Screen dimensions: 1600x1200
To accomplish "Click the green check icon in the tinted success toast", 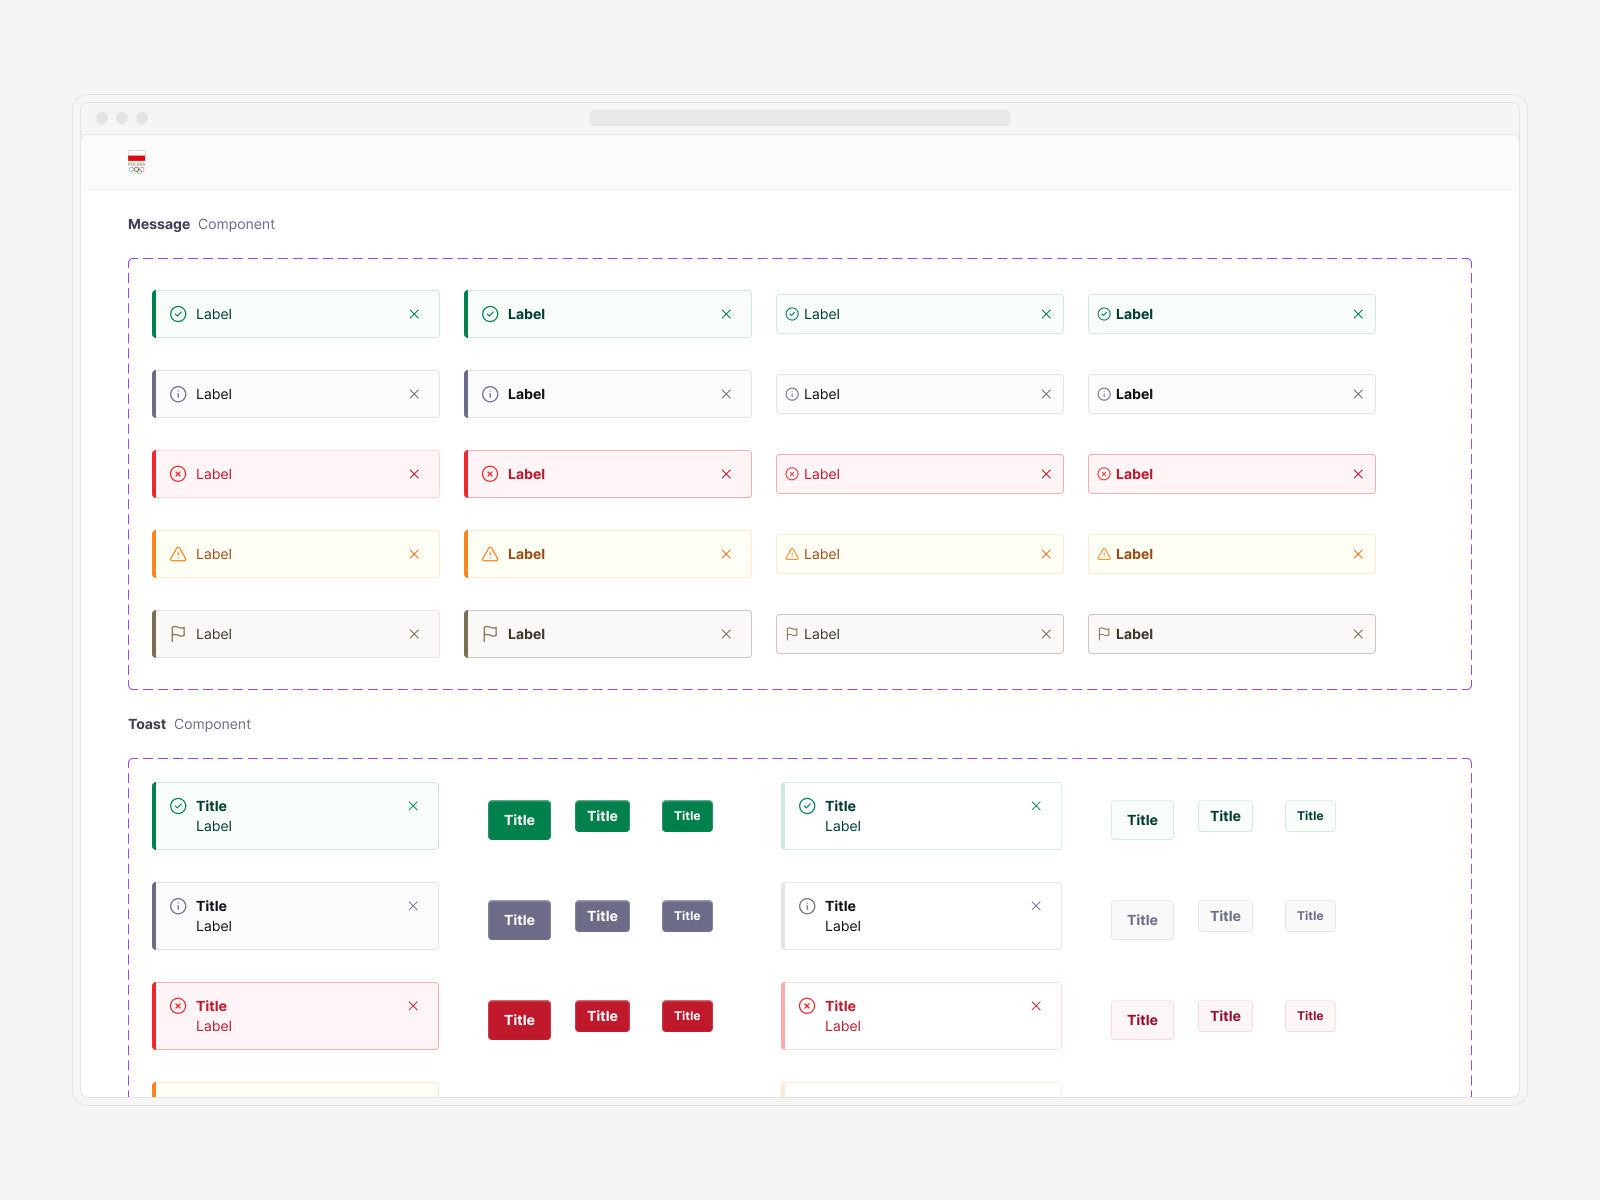I will tap(178, 806).
